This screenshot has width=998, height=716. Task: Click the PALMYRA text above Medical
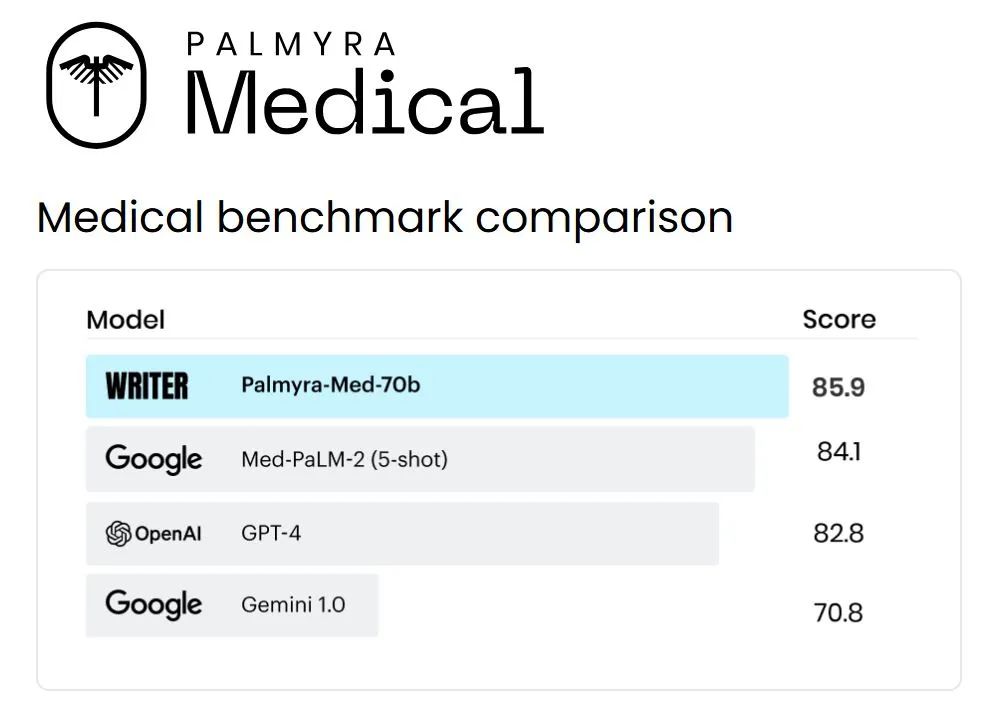pyautogui.click(x=291, y=44)
